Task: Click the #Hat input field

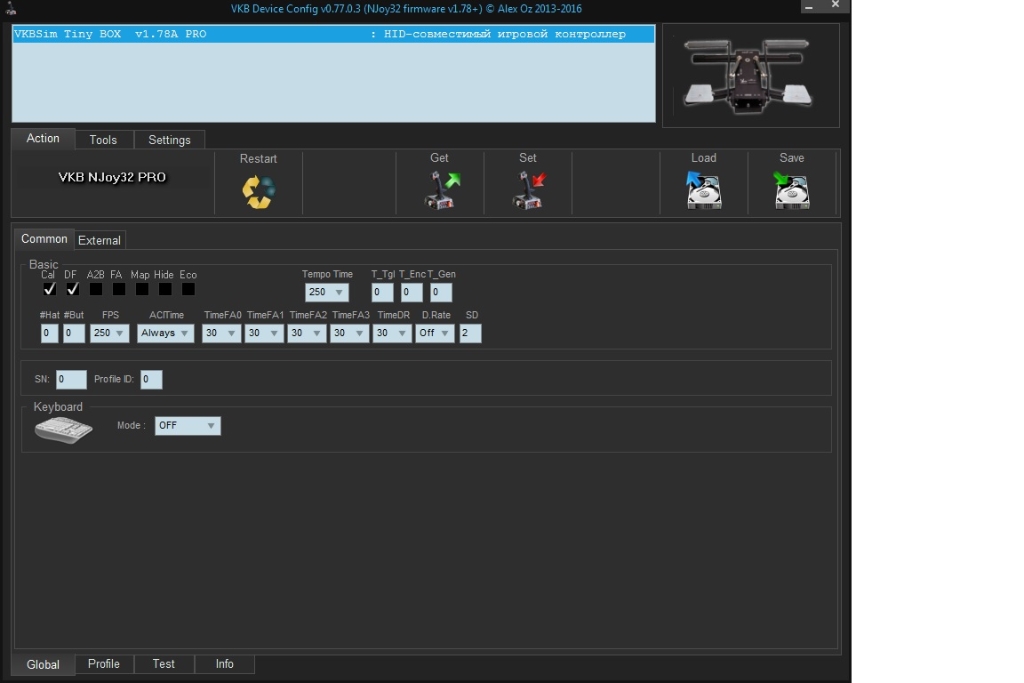Action: pos(49,333)
